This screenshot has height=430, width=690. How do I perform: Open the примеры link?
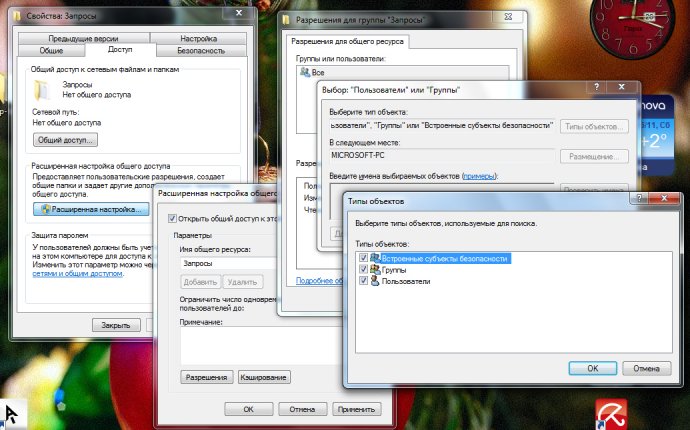479,176
